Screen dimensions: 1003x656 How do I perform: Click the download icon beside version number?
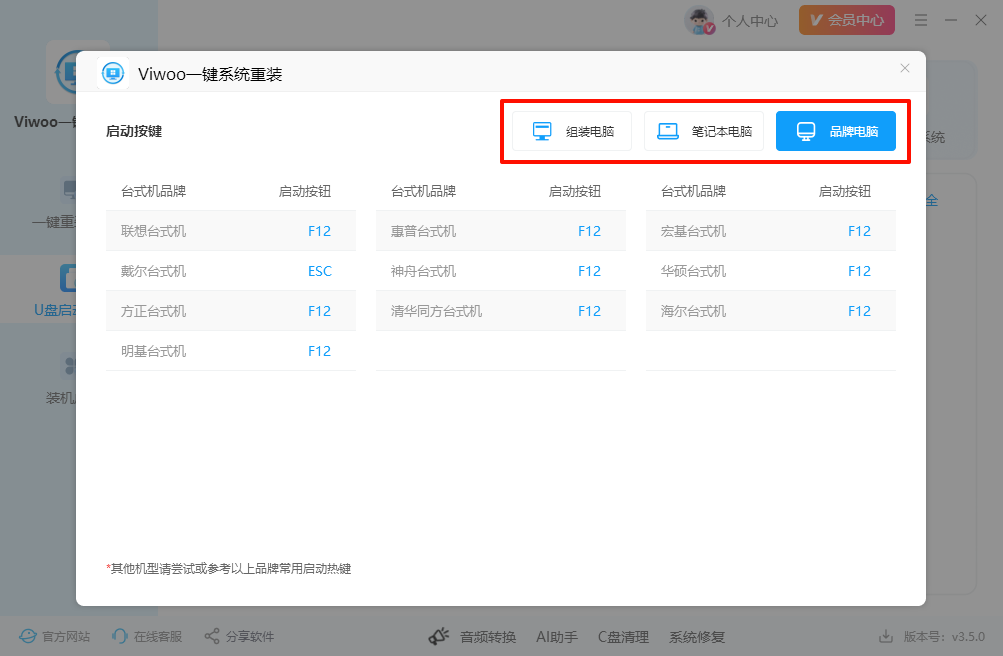pyautogui.click(x=886, y=636)
